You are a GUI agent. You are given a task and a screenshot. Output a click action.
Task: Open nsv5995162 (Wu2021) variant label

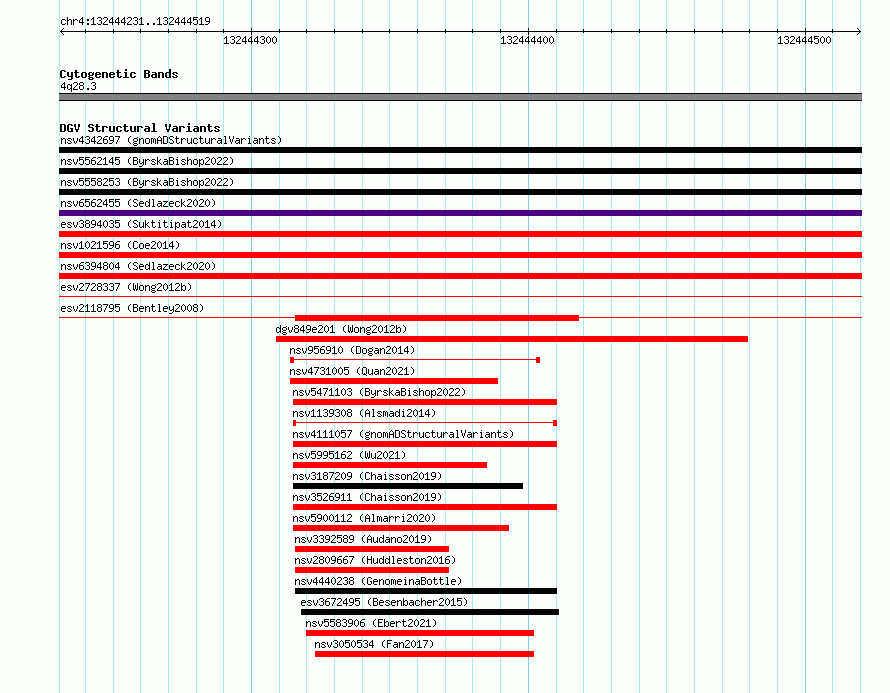pos(349,455)
